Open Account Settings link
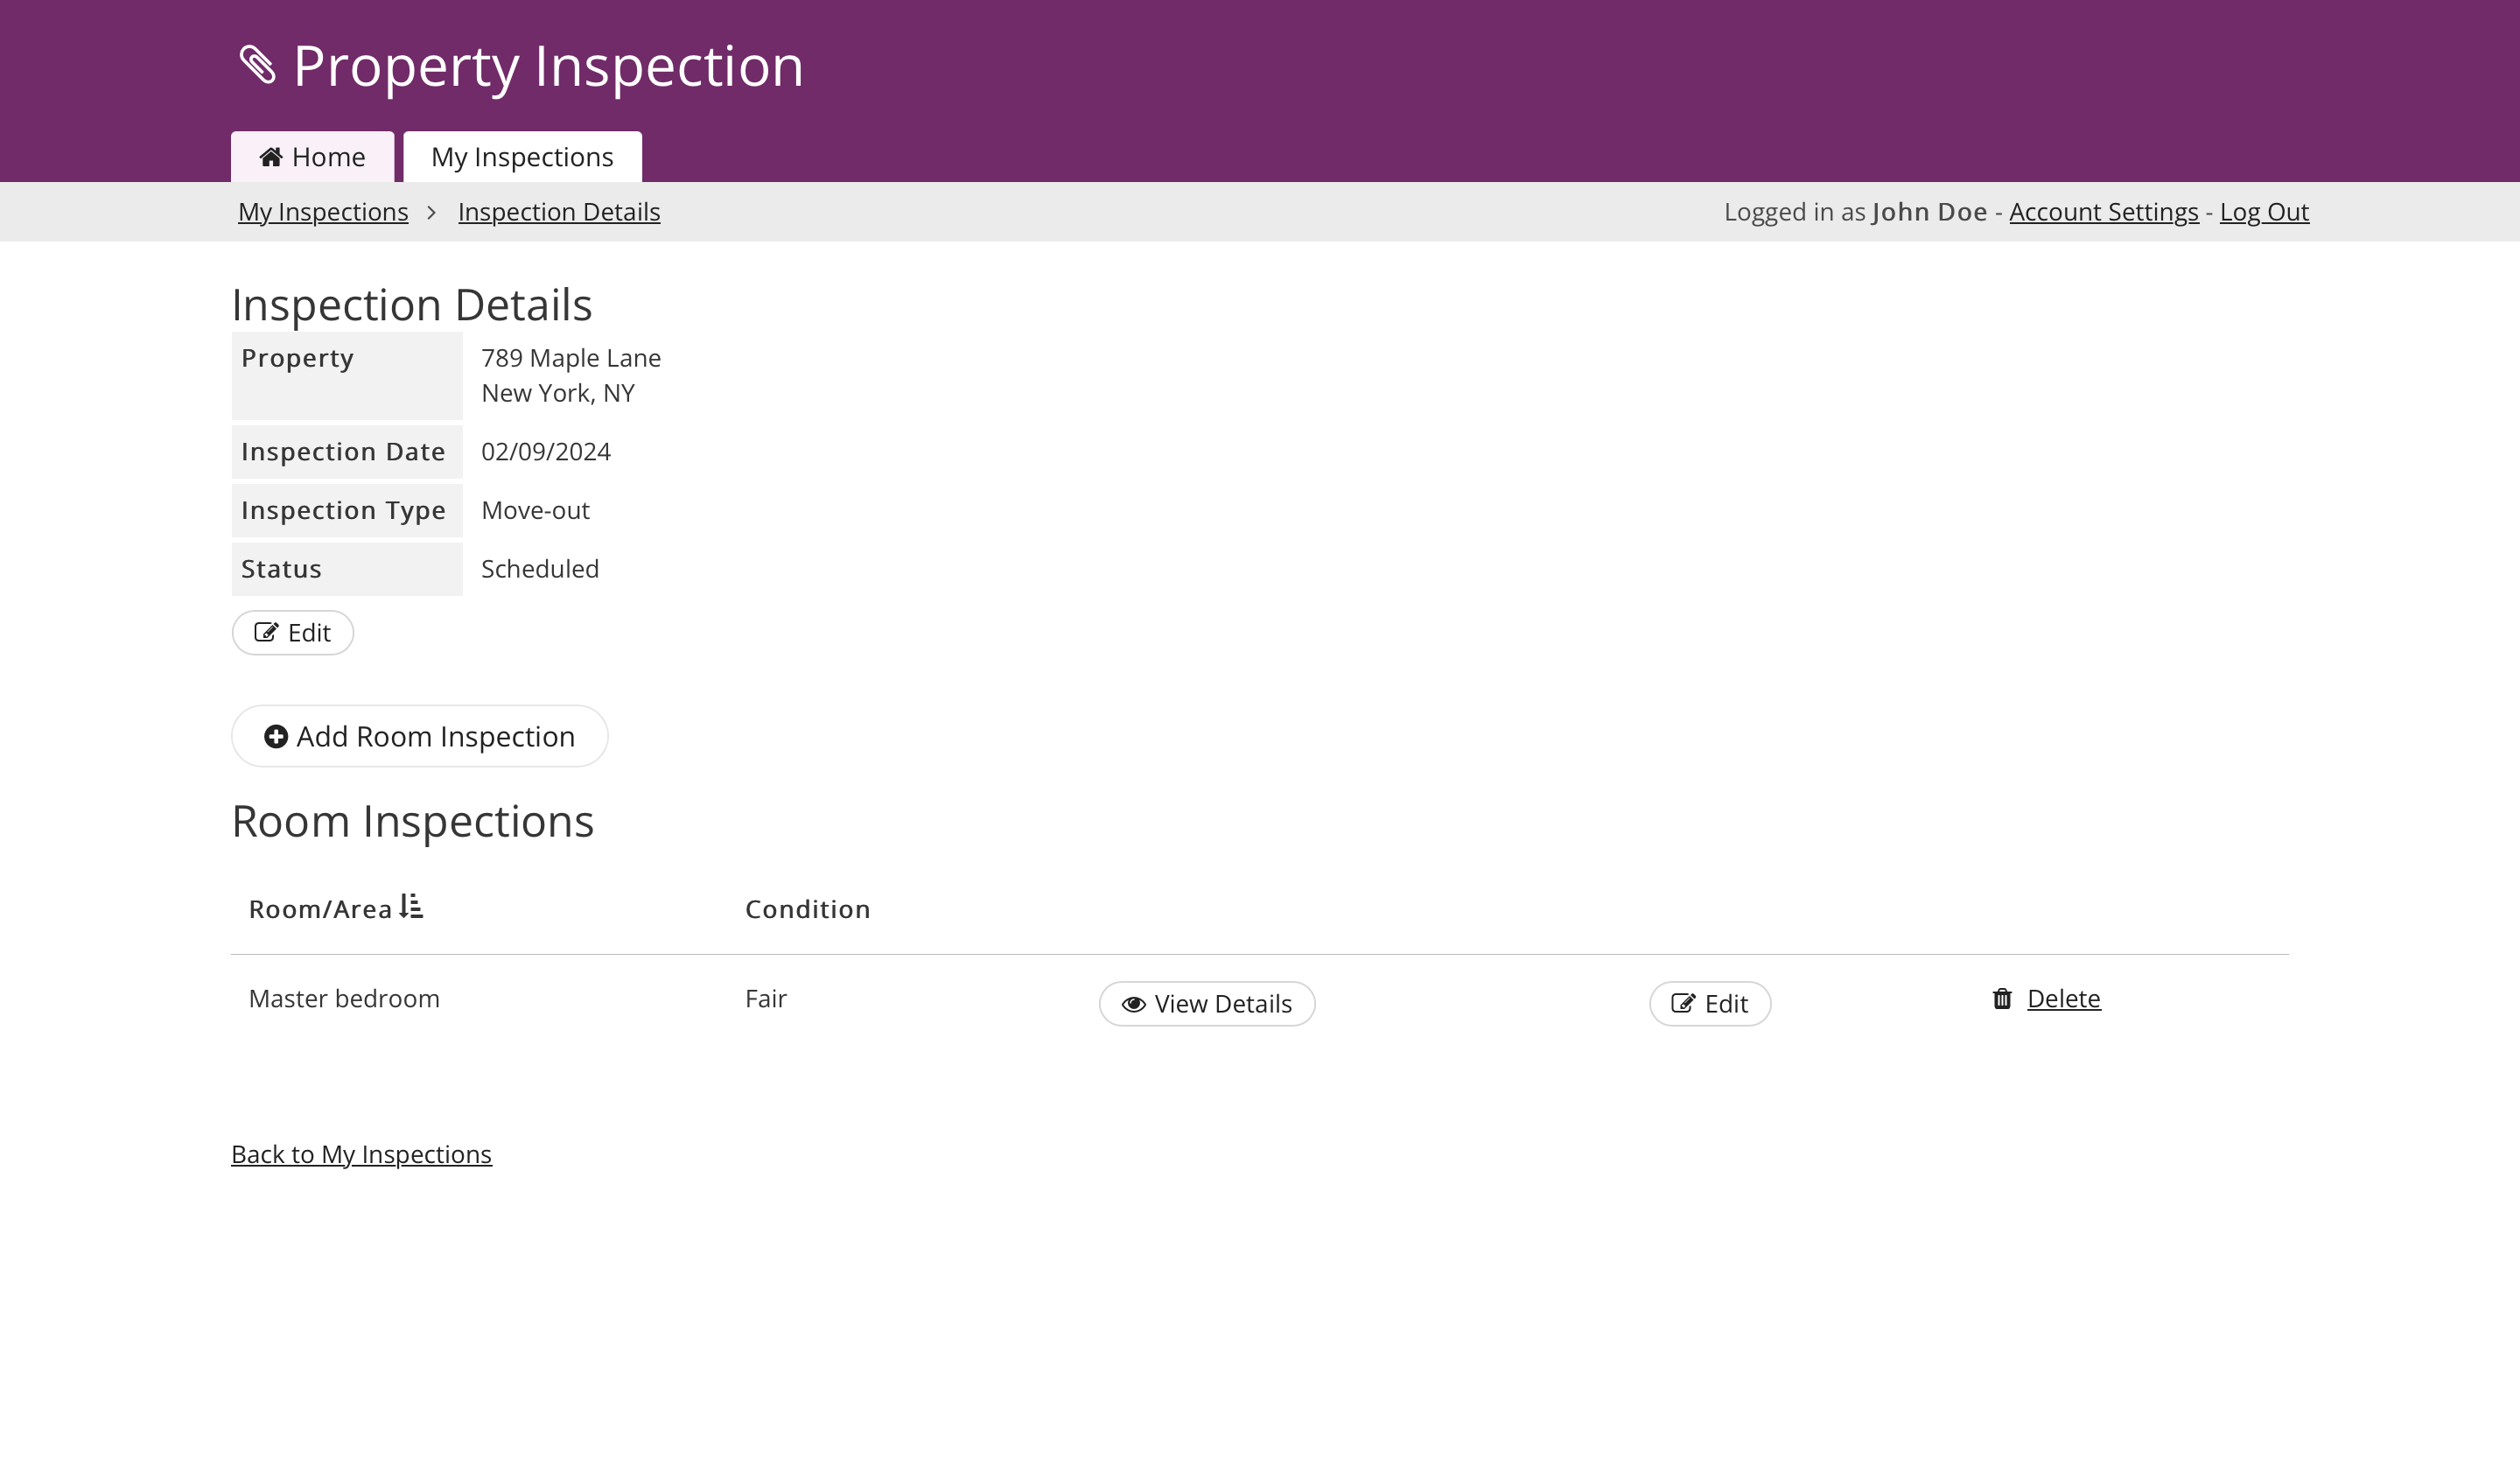This screenshot has height=1479, width=2520. tap(2103, 213)
